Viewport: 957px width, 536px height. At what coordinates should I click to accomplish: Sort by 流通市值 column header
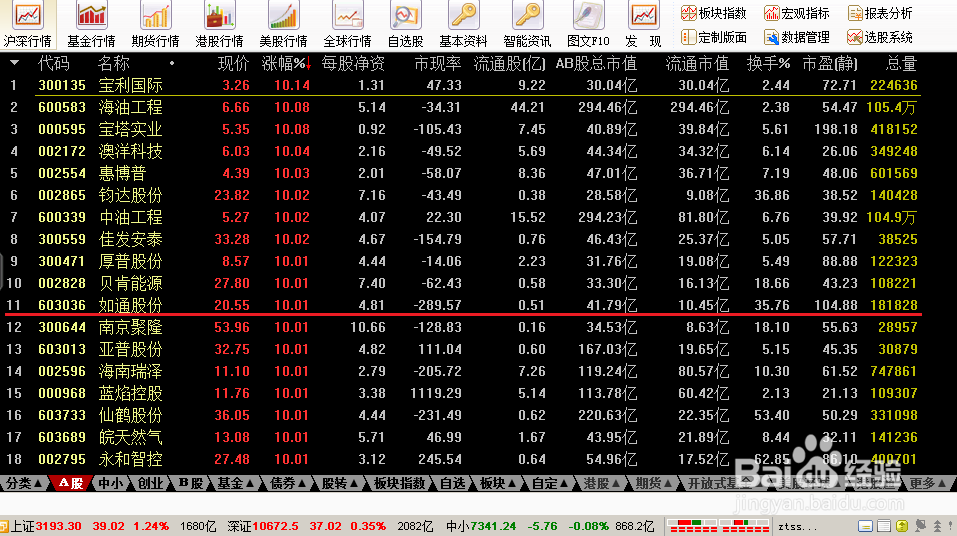(697, 63)
